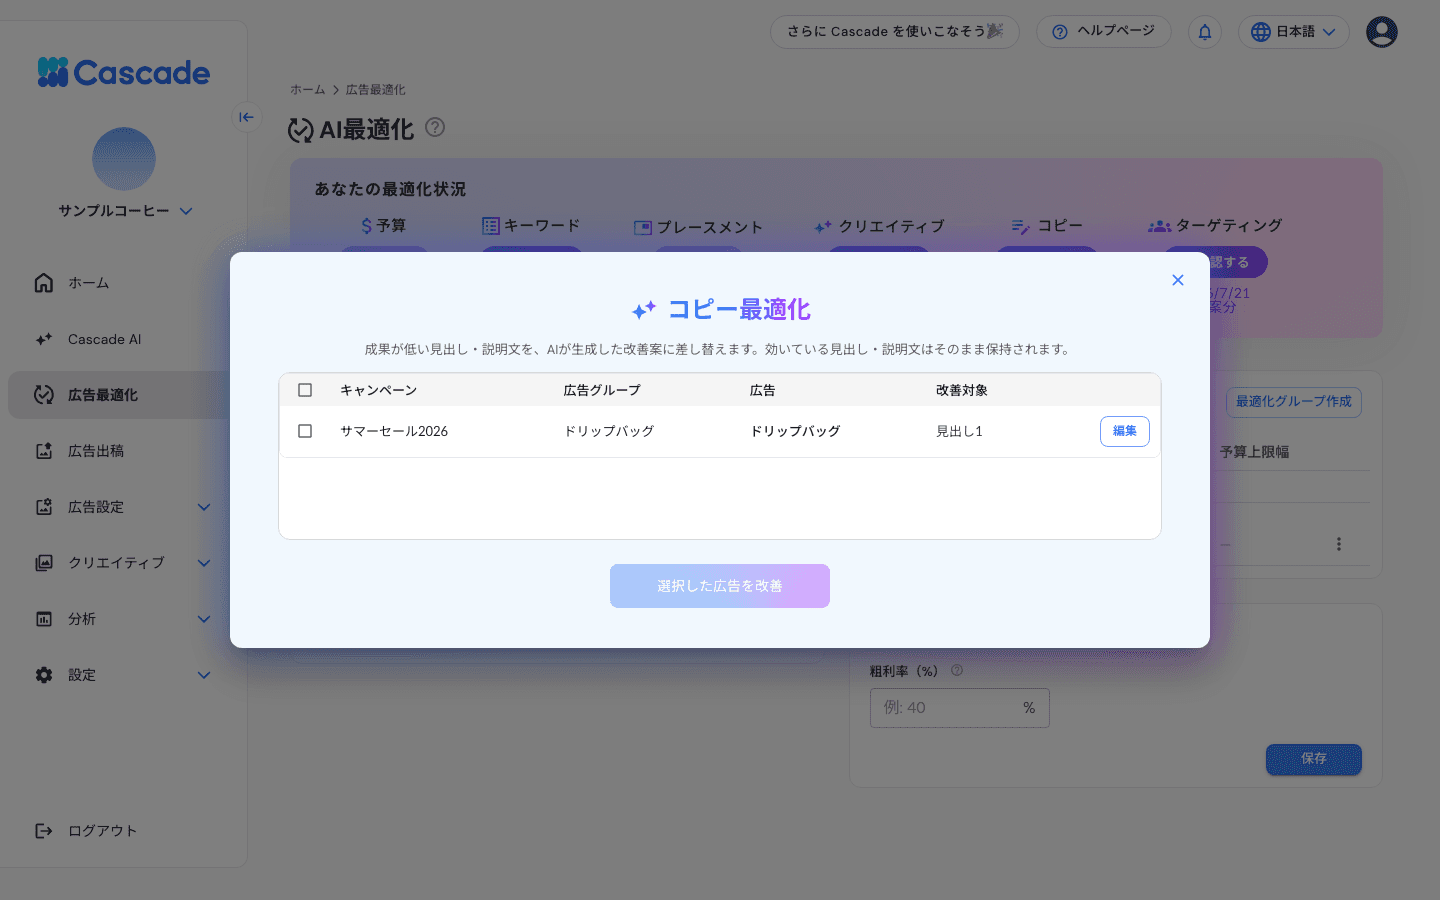Click the 粗利率 percentage input field

(960, 708)
